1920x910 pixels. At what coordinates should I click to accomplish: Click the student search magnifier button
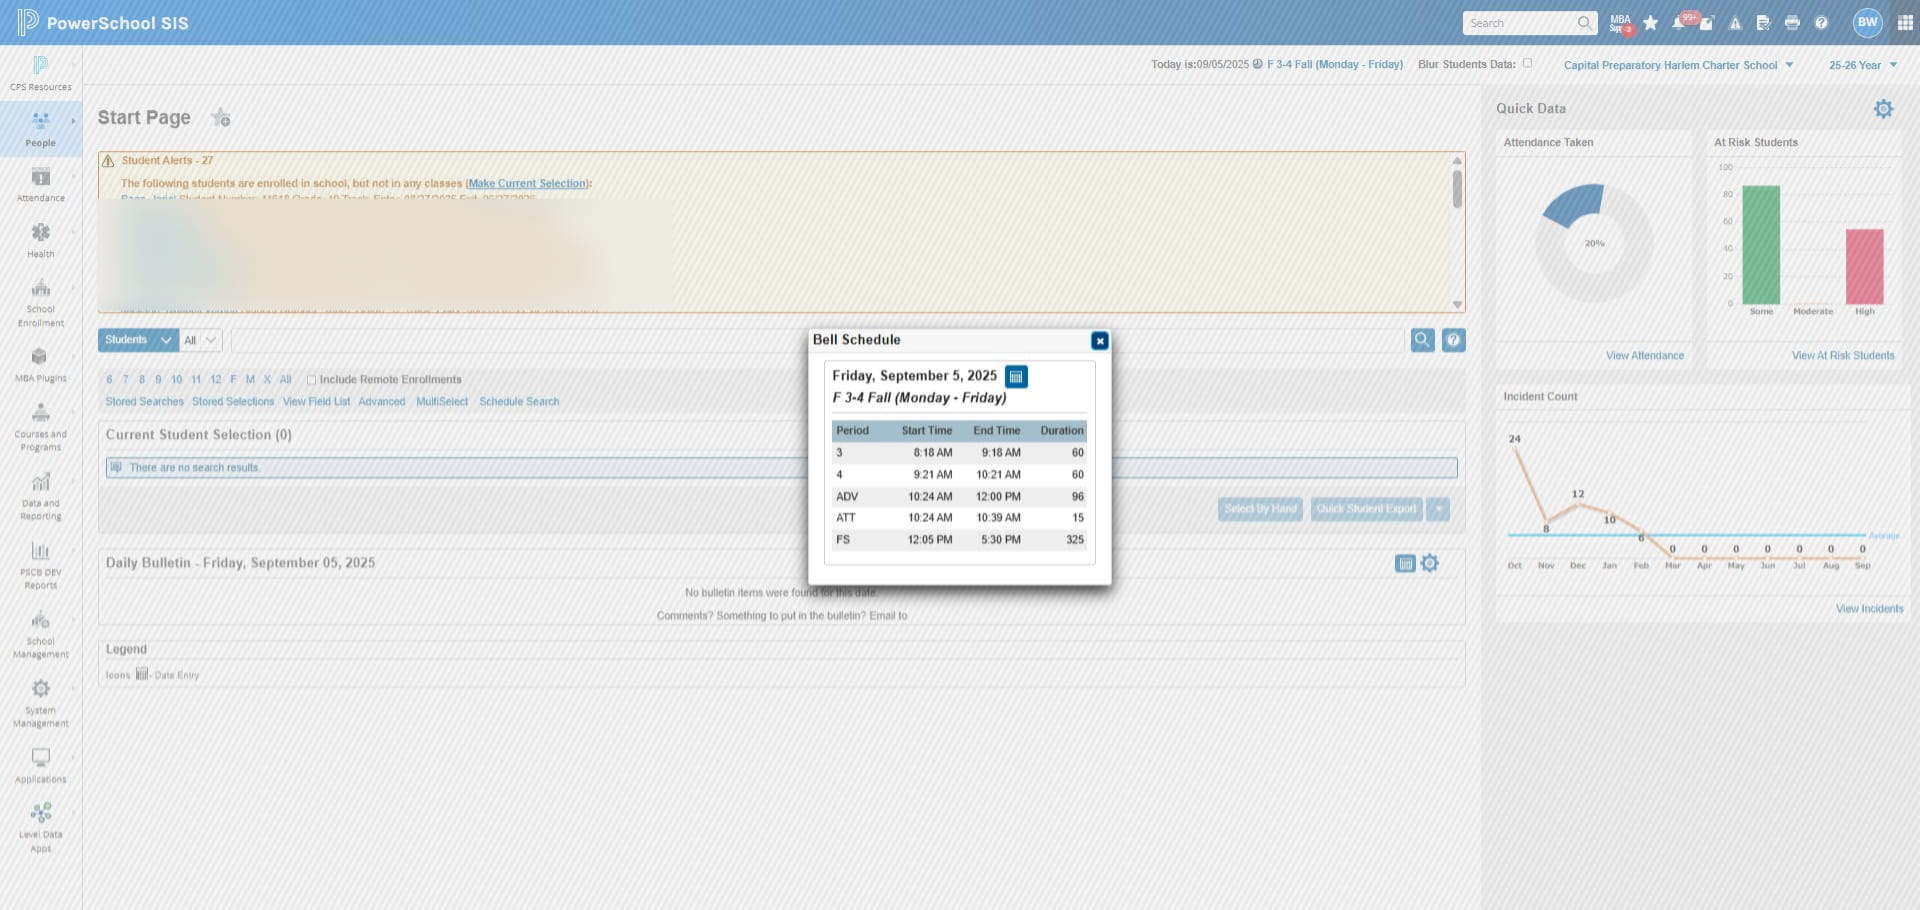pyautogui.click(x=1422, y=340)
